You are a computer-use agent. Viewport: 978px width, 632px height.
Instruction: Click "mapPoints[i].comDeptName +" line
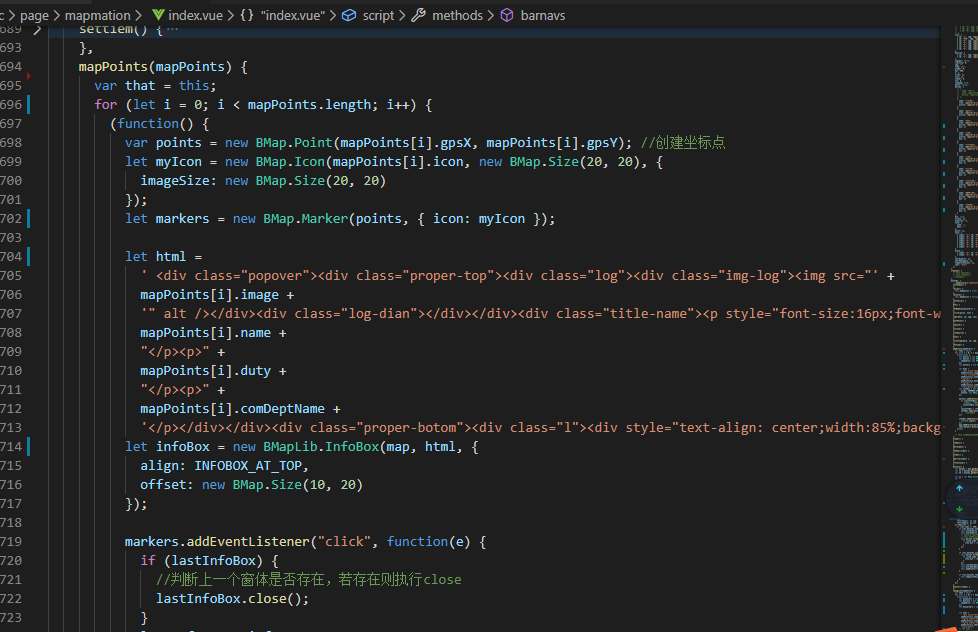pyautogui.click(x=240, y=409)
